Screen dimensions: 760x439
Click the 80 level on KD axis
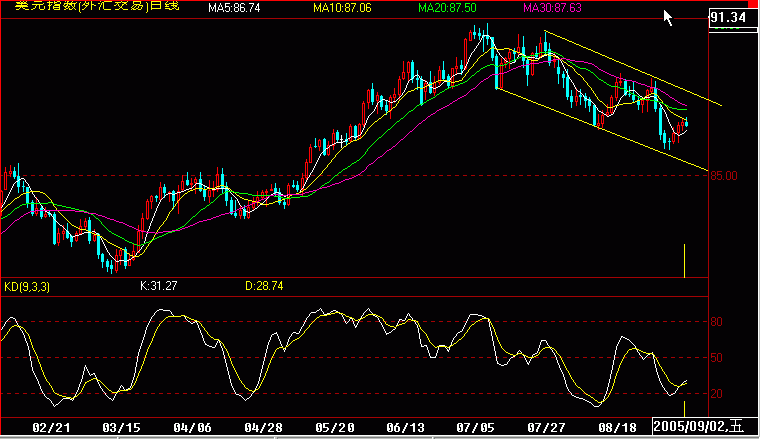(716, 322)
